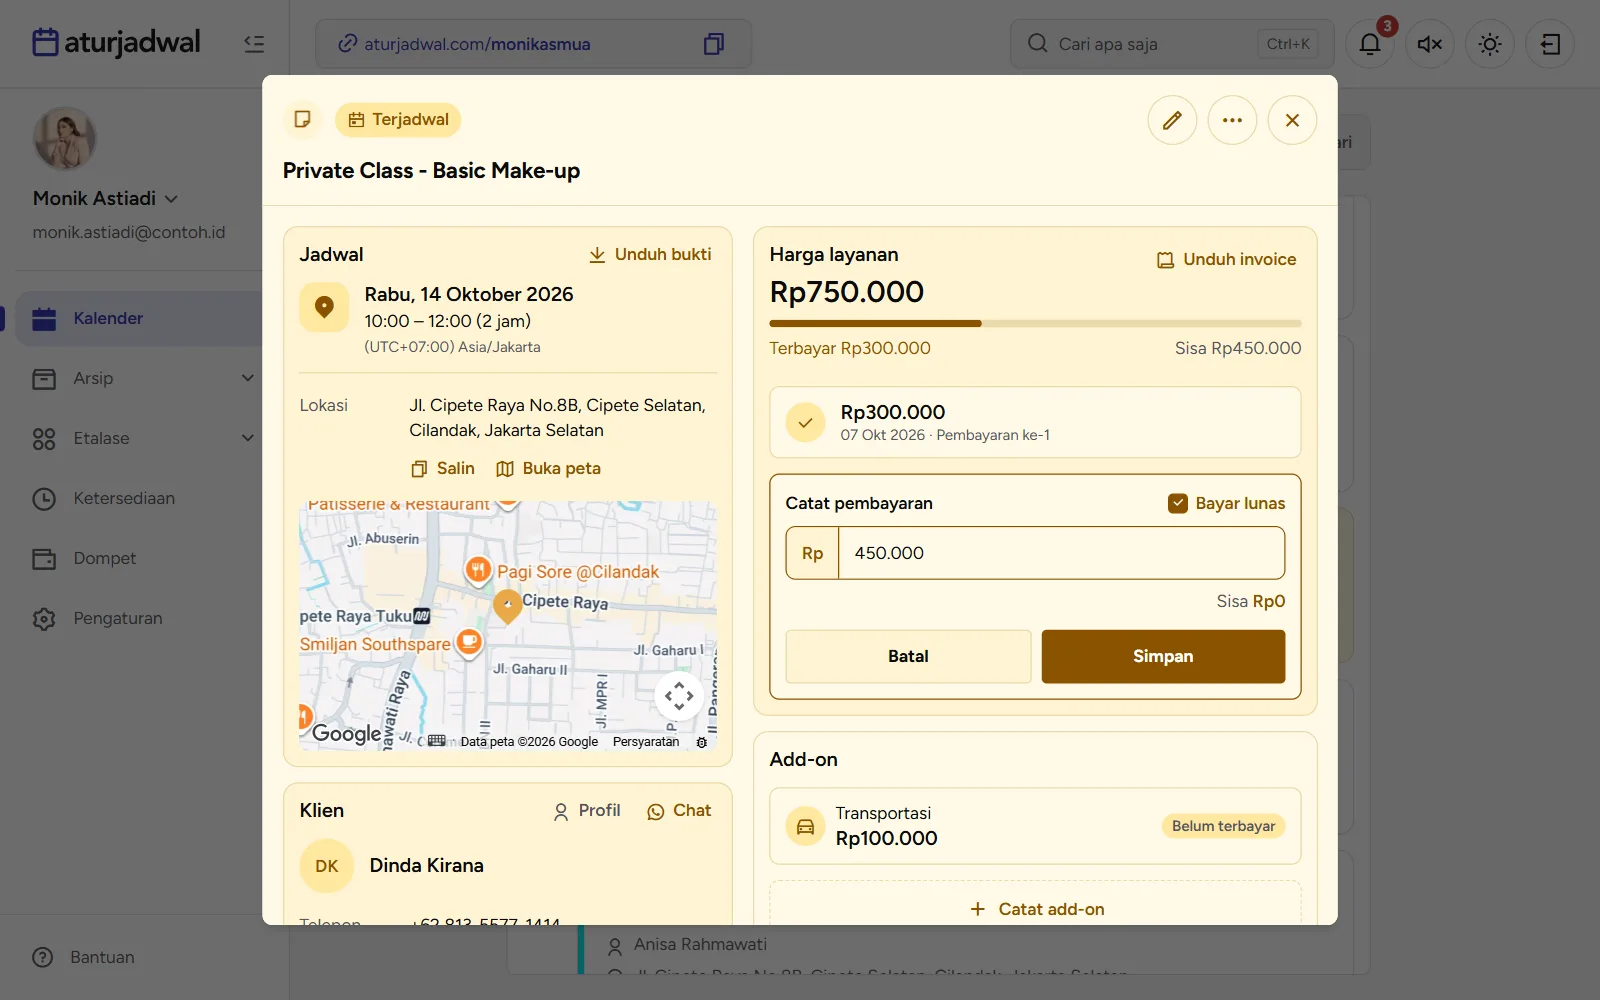Toggle the muted sound icon
1600x1000 pixels.
tap(1430, 44)
